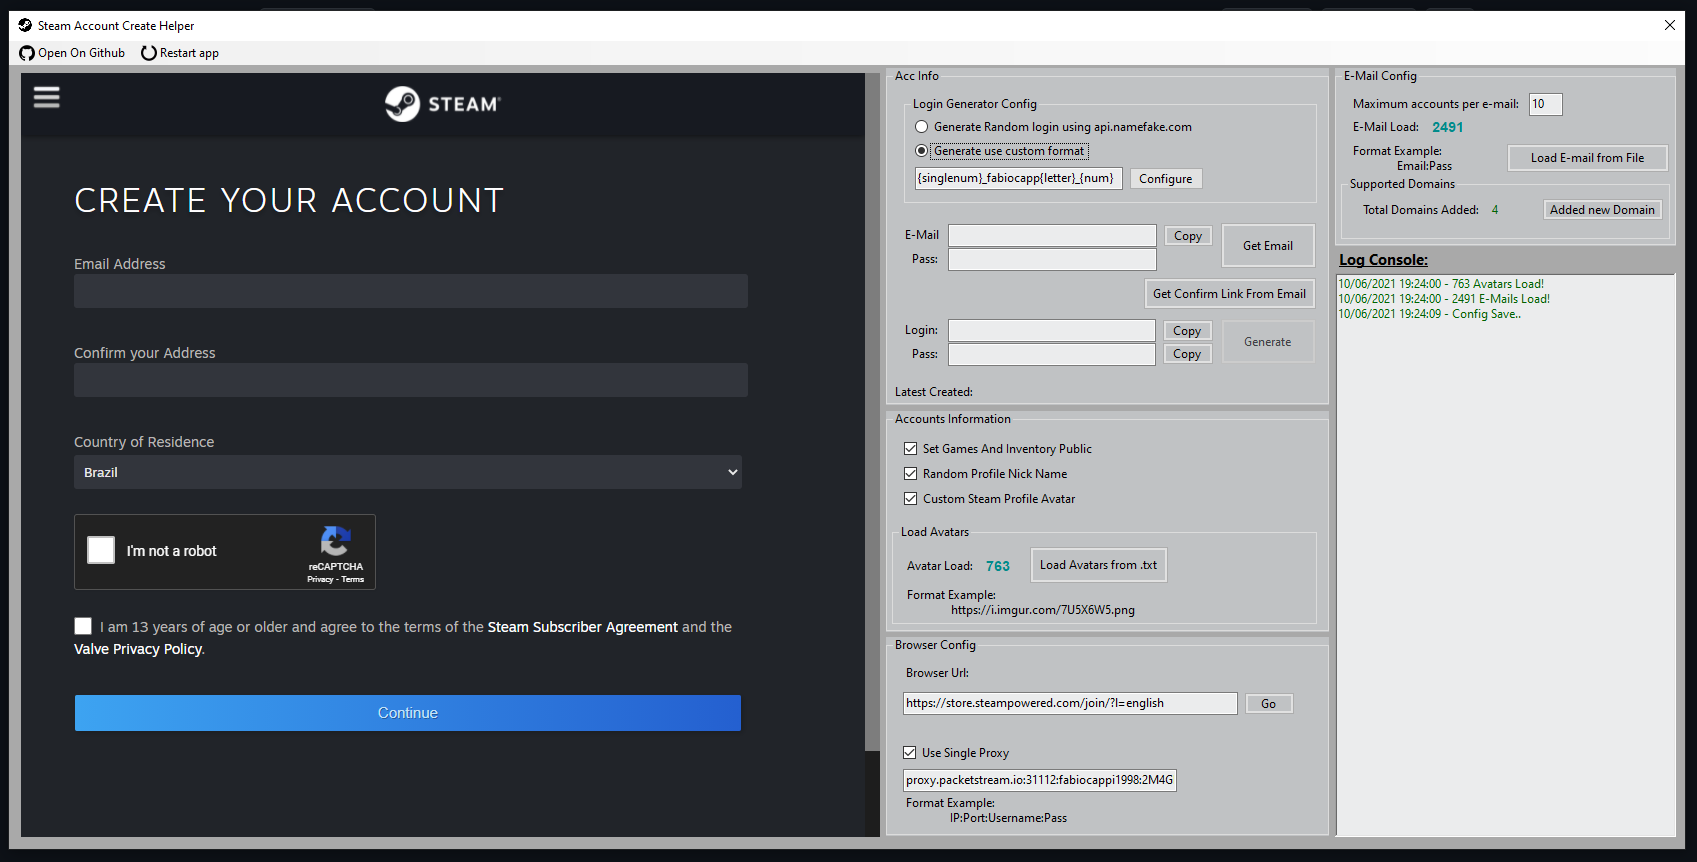Click the GitHub icon in menu bar

[x=27, y=53]
